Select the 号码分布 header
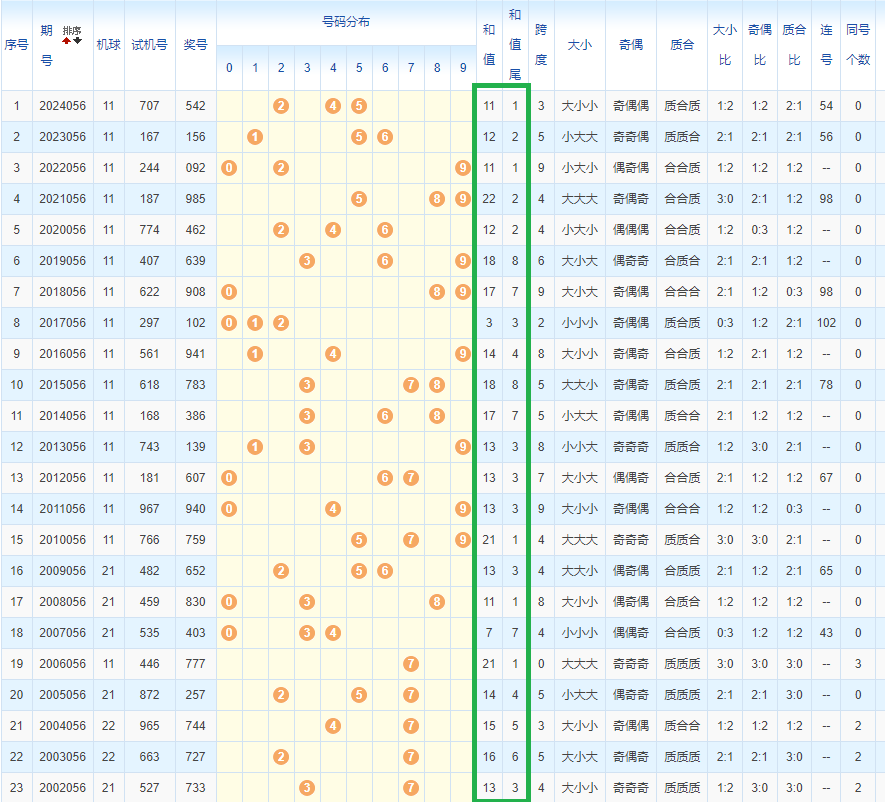 345,22
